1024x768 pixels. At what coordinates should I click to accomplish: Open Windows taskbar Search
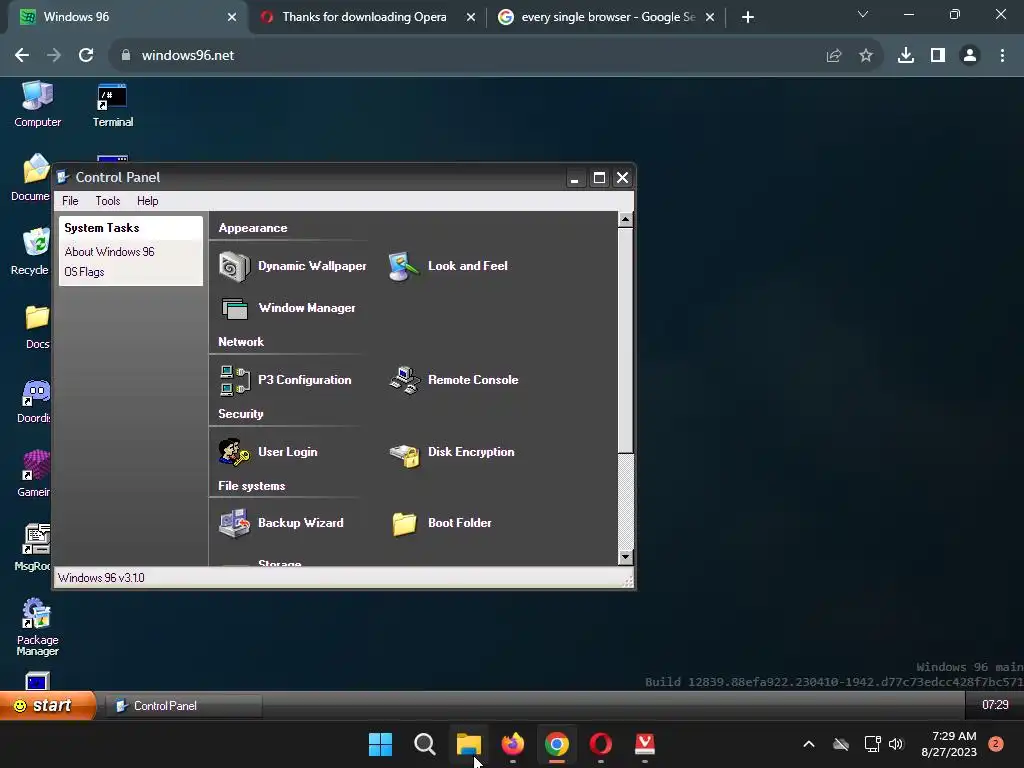pos(424,744)
